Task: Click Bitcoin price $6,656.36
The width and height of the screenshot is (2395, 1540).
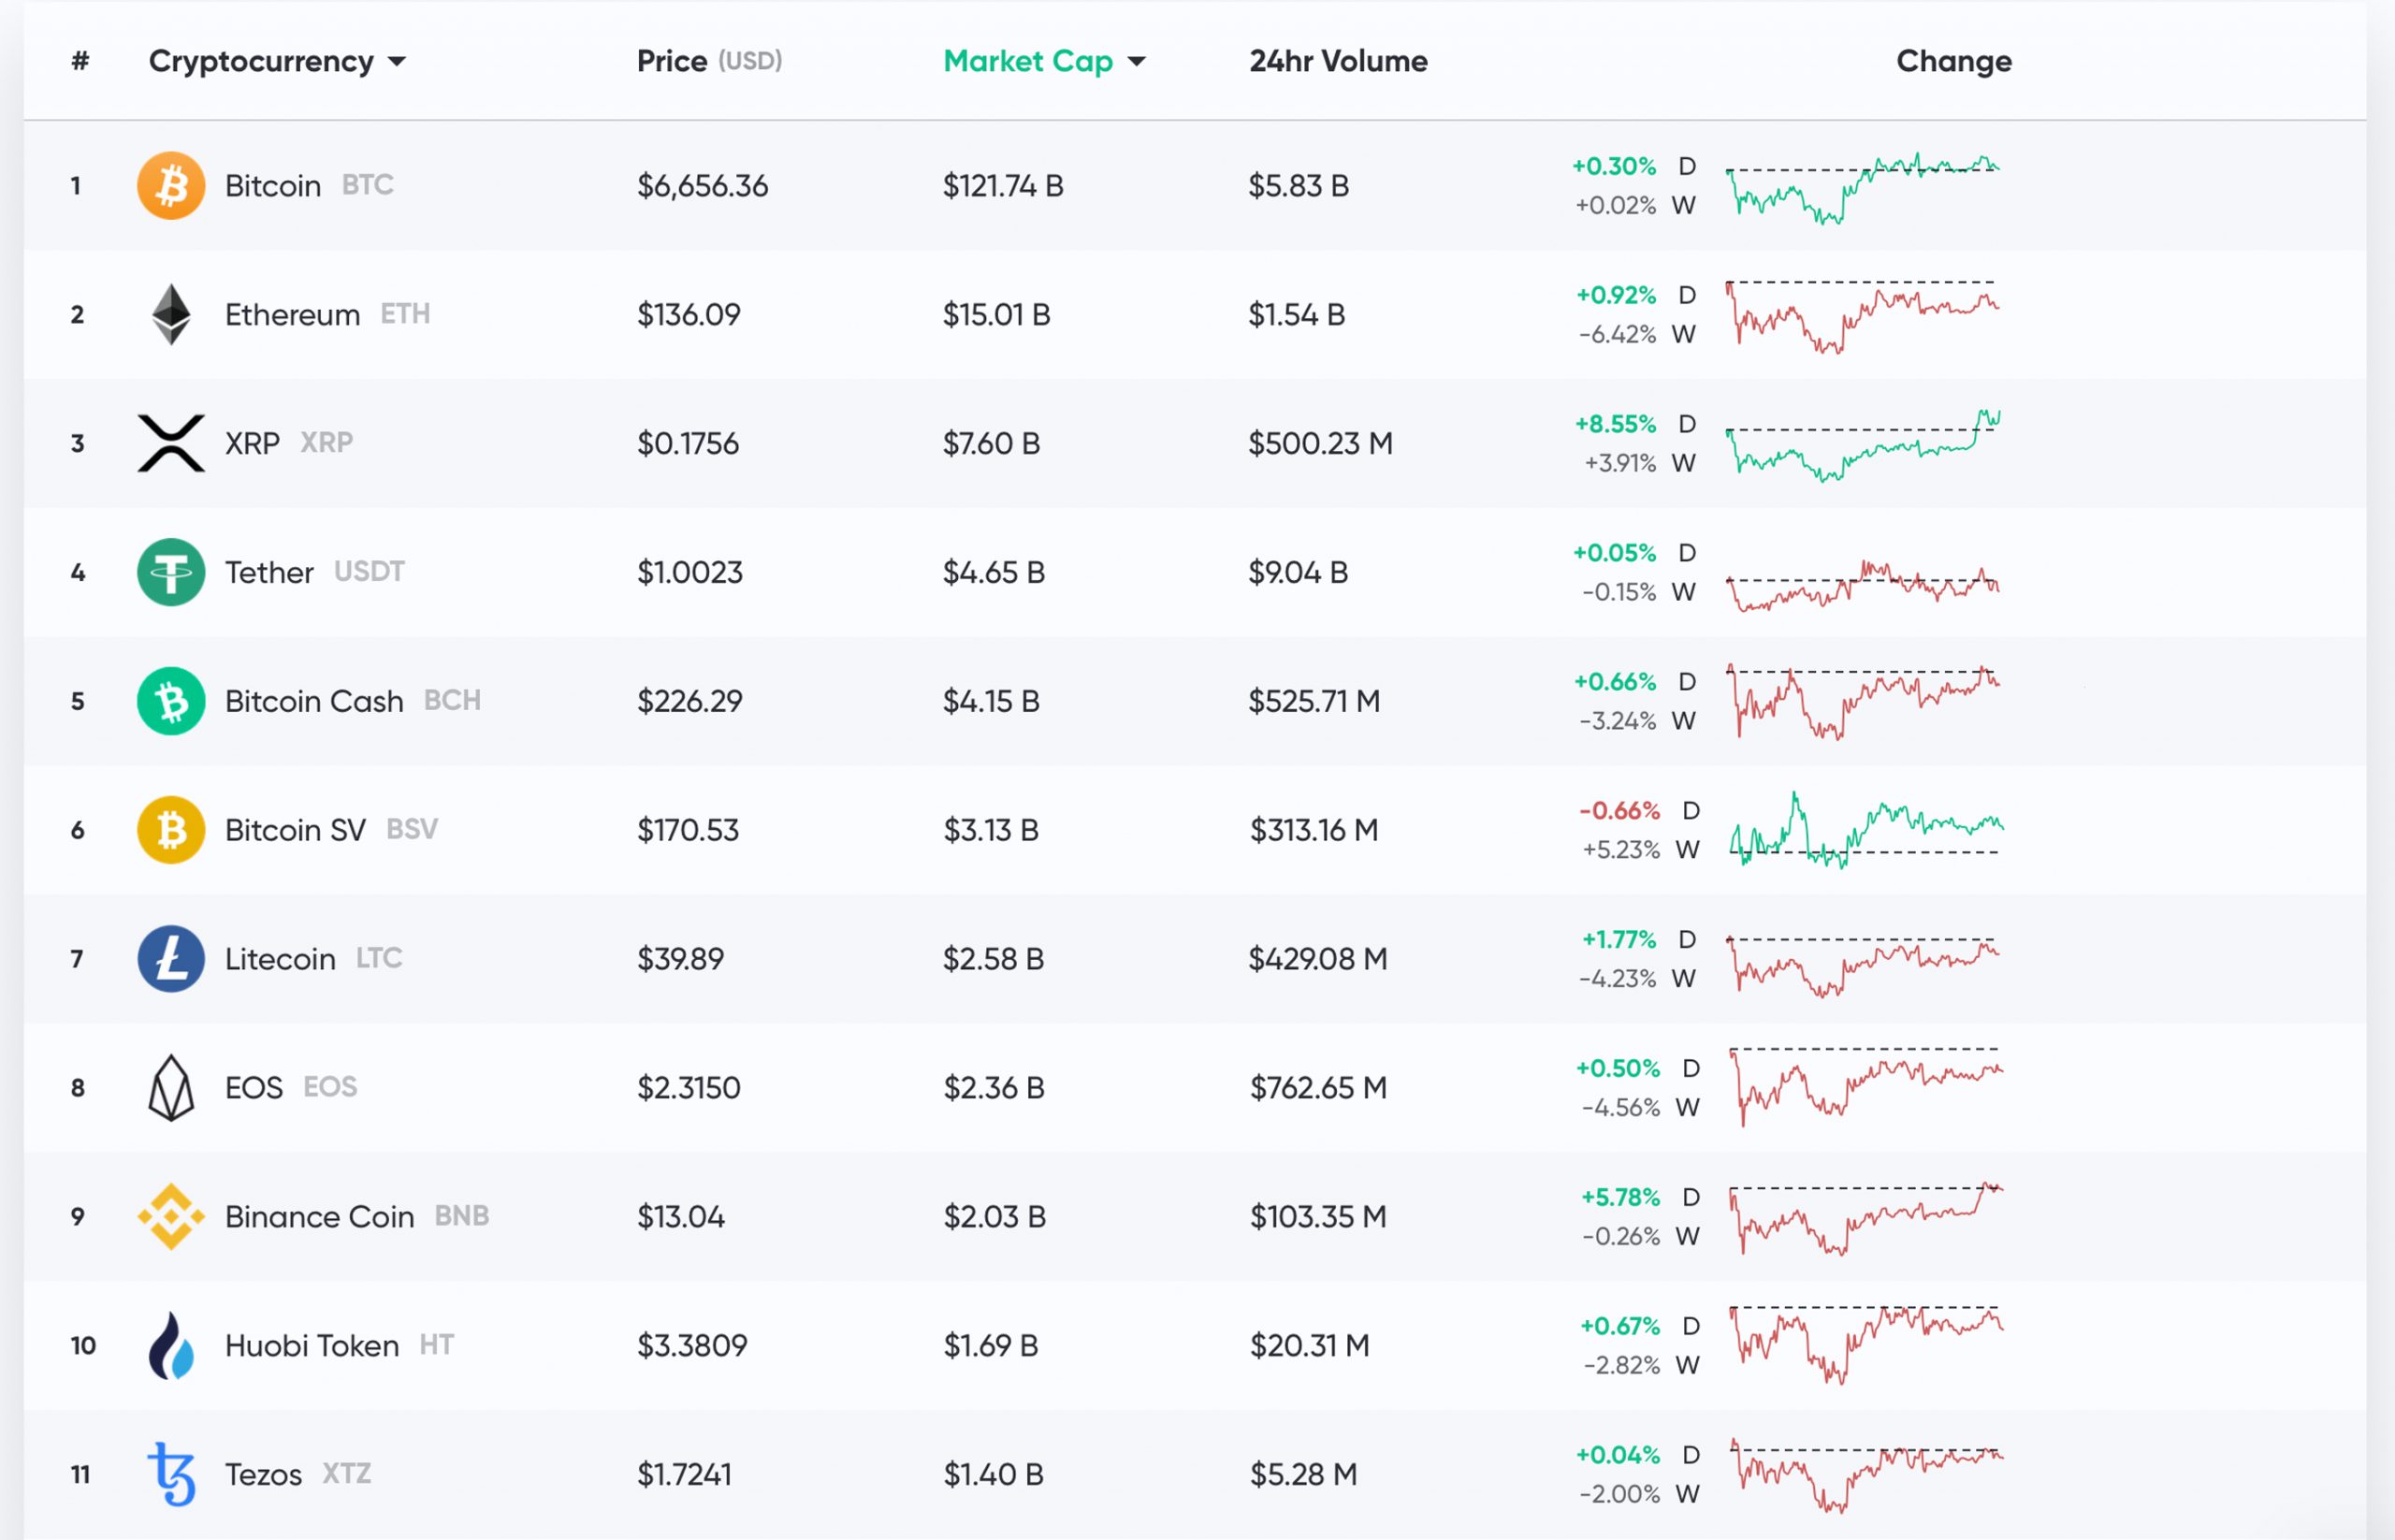Action: (x=702, y=186)
